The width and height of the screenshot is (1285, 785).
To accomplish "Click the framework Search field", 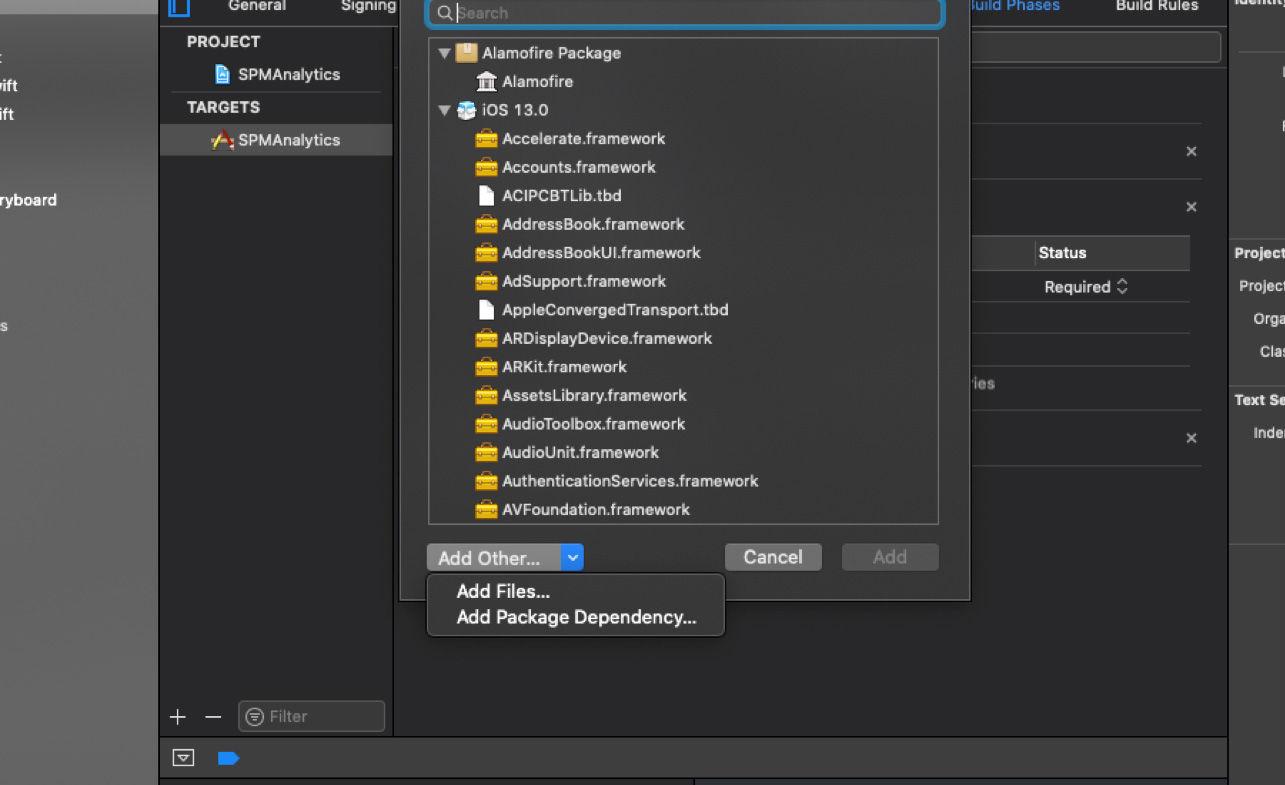I will [x=684, y=13].
